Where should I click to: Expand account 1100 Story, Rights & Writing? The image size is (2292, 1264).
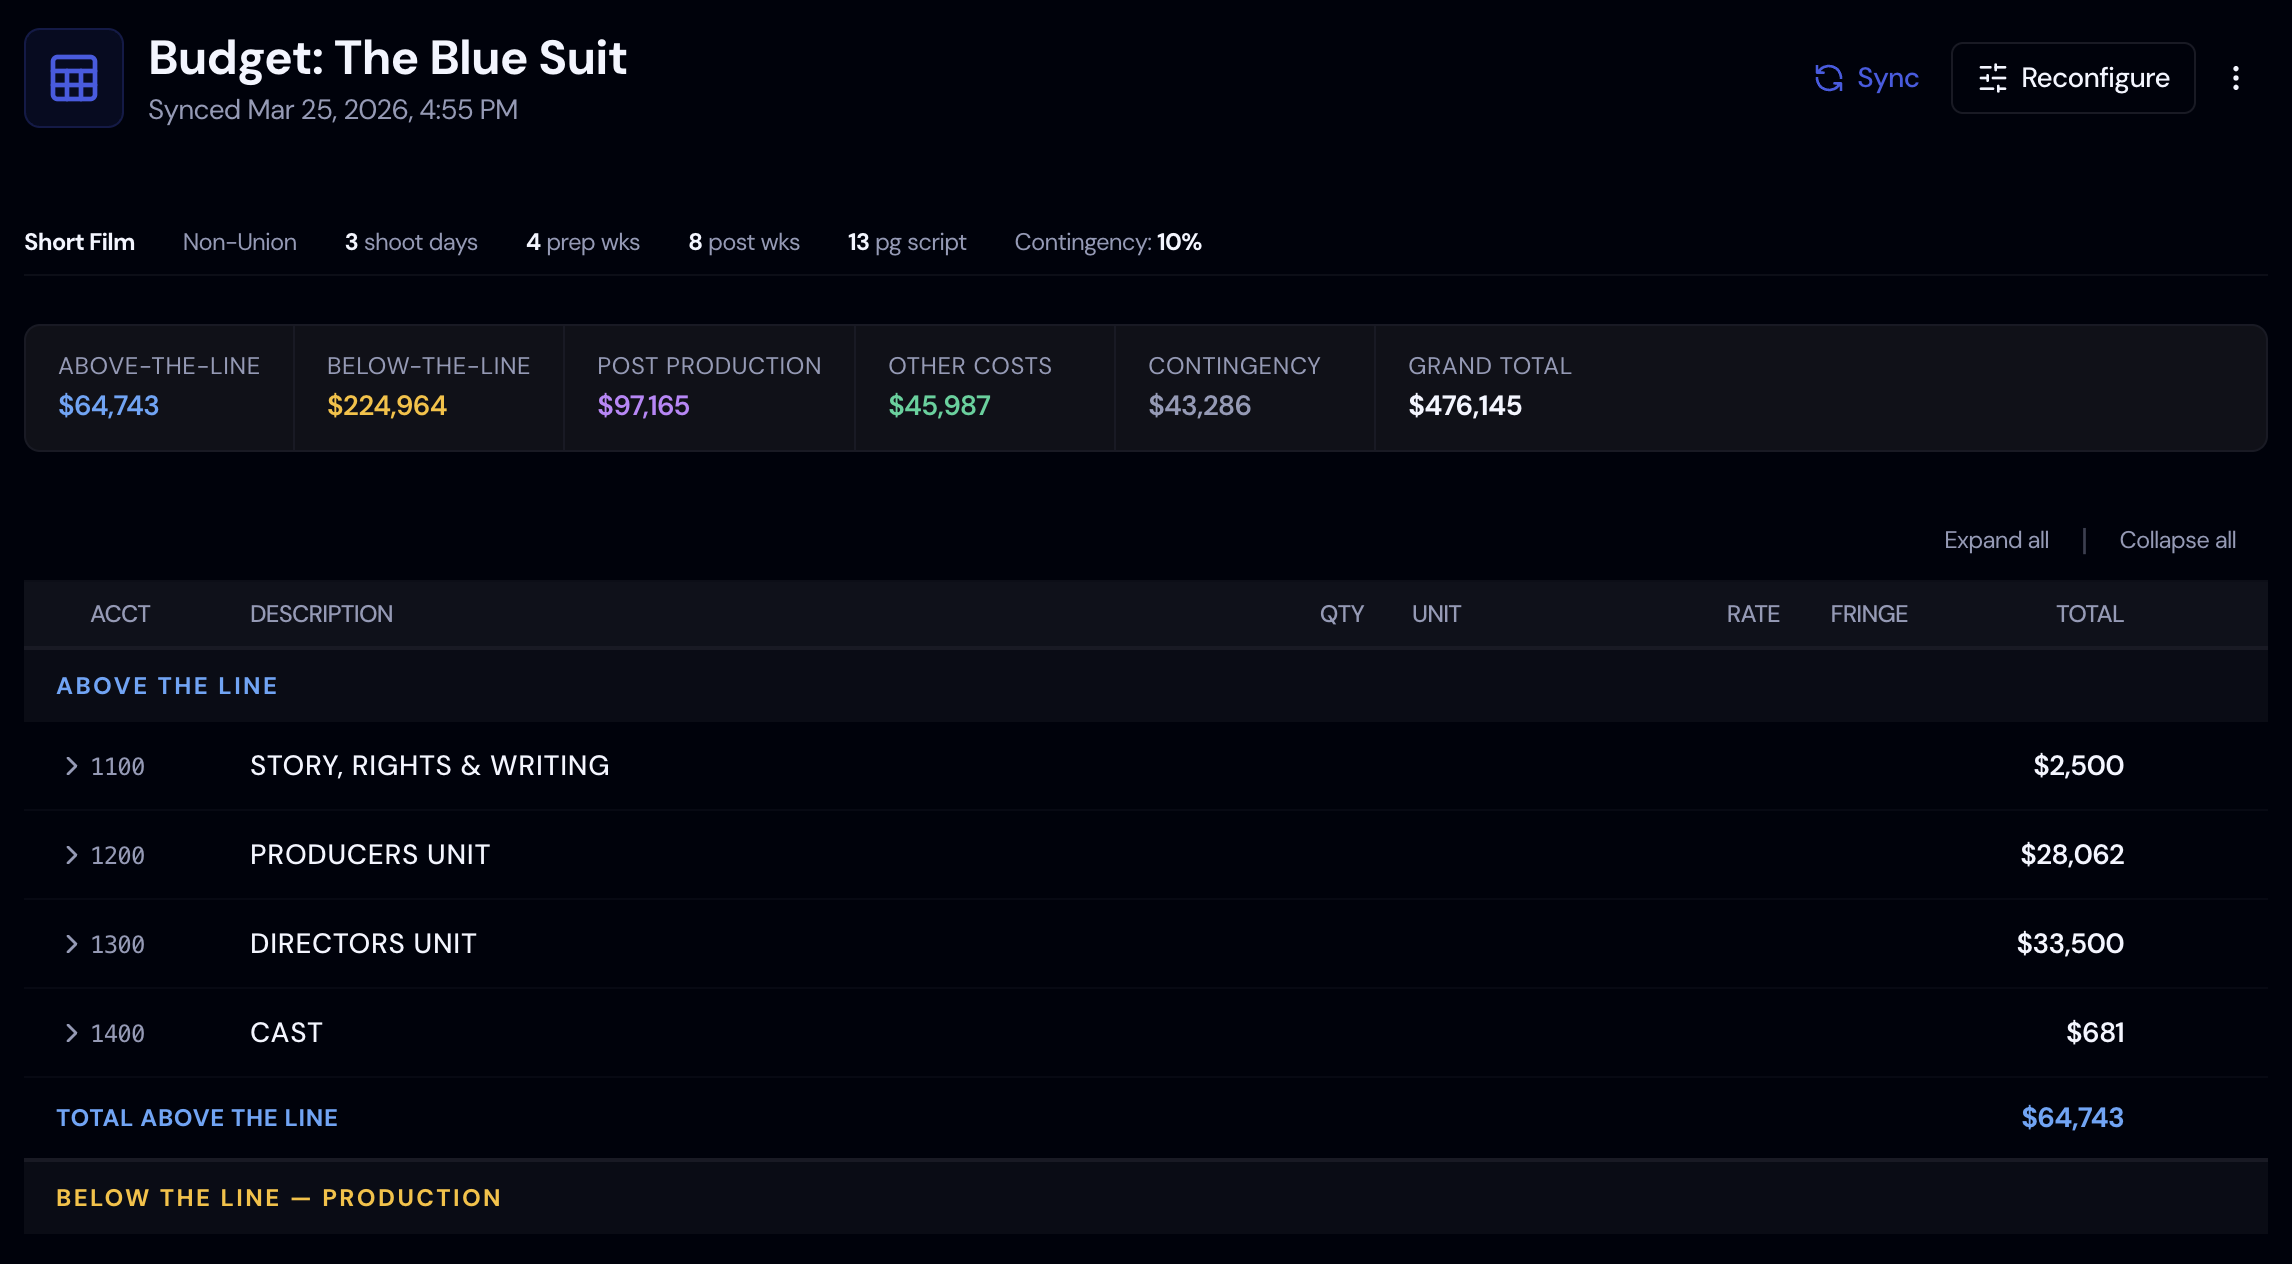tap(71, 766)
